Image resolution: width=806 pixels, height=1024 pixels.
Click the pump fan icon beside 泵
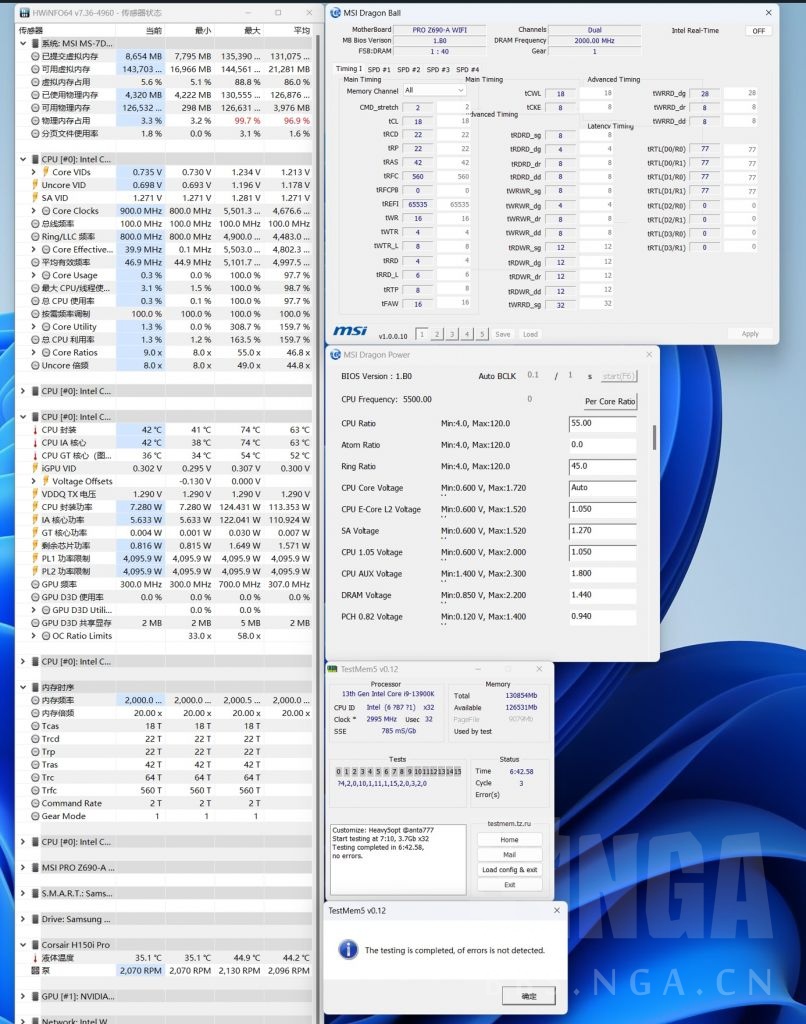click(33, 970)
